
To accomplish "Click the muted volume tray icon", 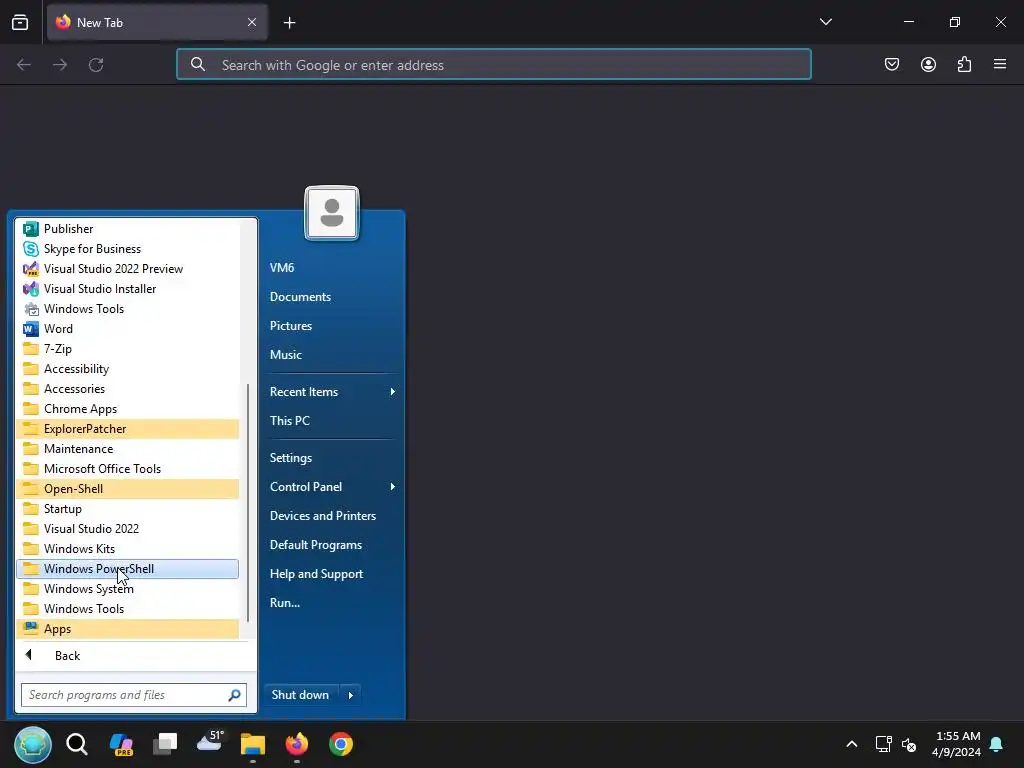I will click(x=909, y=744).
